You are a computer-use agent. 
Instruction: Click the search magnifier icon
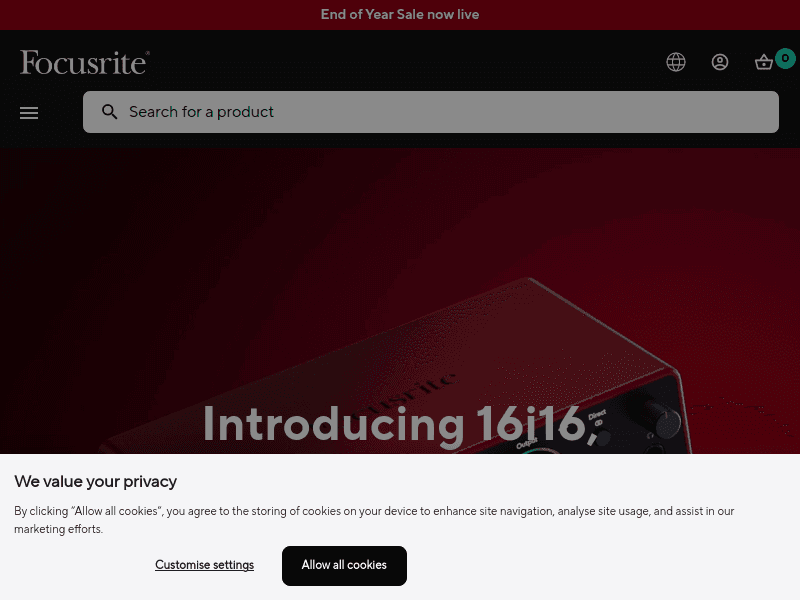(110, 112)
